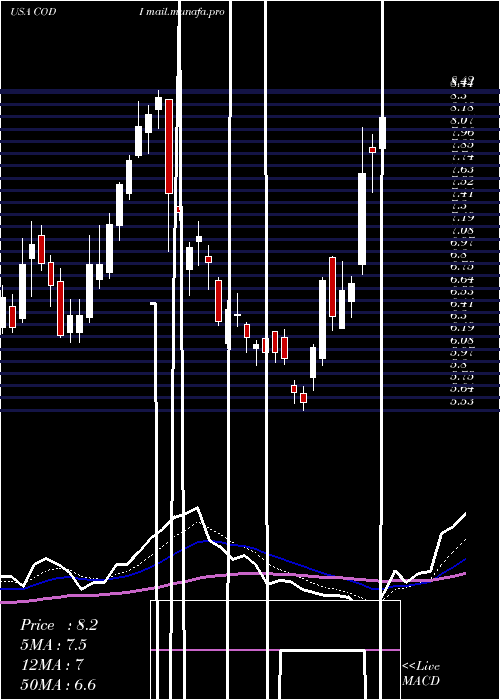The height and width of the screenshot is (700, 500).
Task: Click the 7.96 price axis label
Action: (462, 133)
